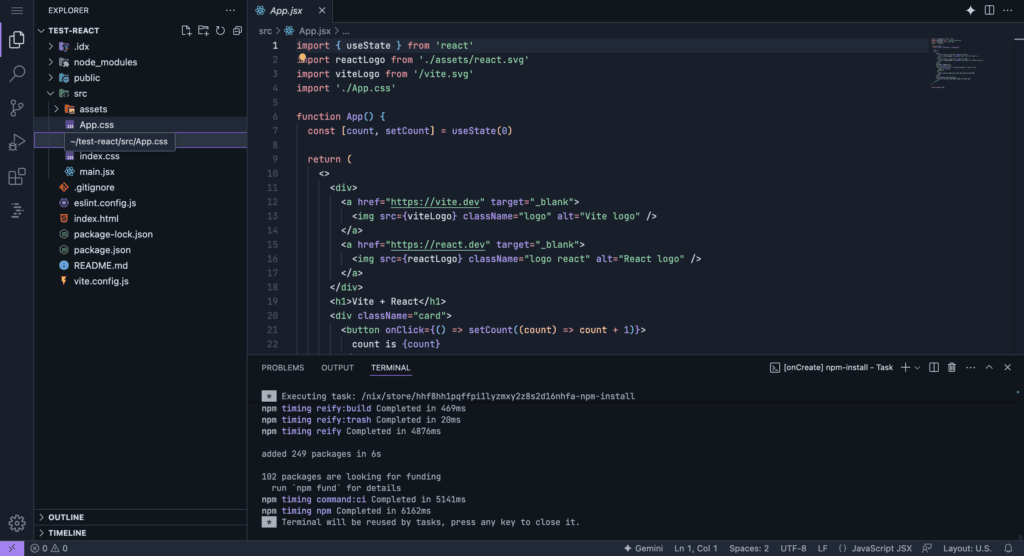The width and height of the screenshot is (1024, 556).
Task: Open the Source Control view
Action: tap(17, 108)
